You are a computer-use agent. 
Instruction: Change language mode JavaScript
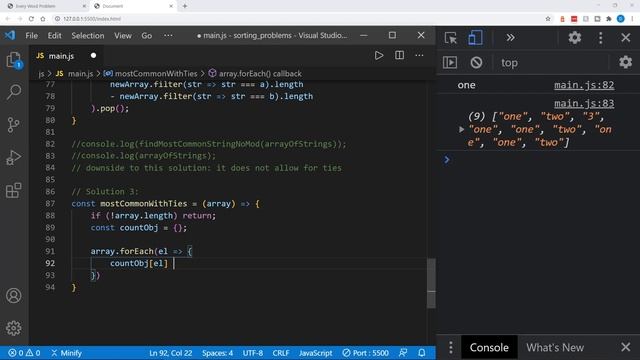(x=316, y=353)
